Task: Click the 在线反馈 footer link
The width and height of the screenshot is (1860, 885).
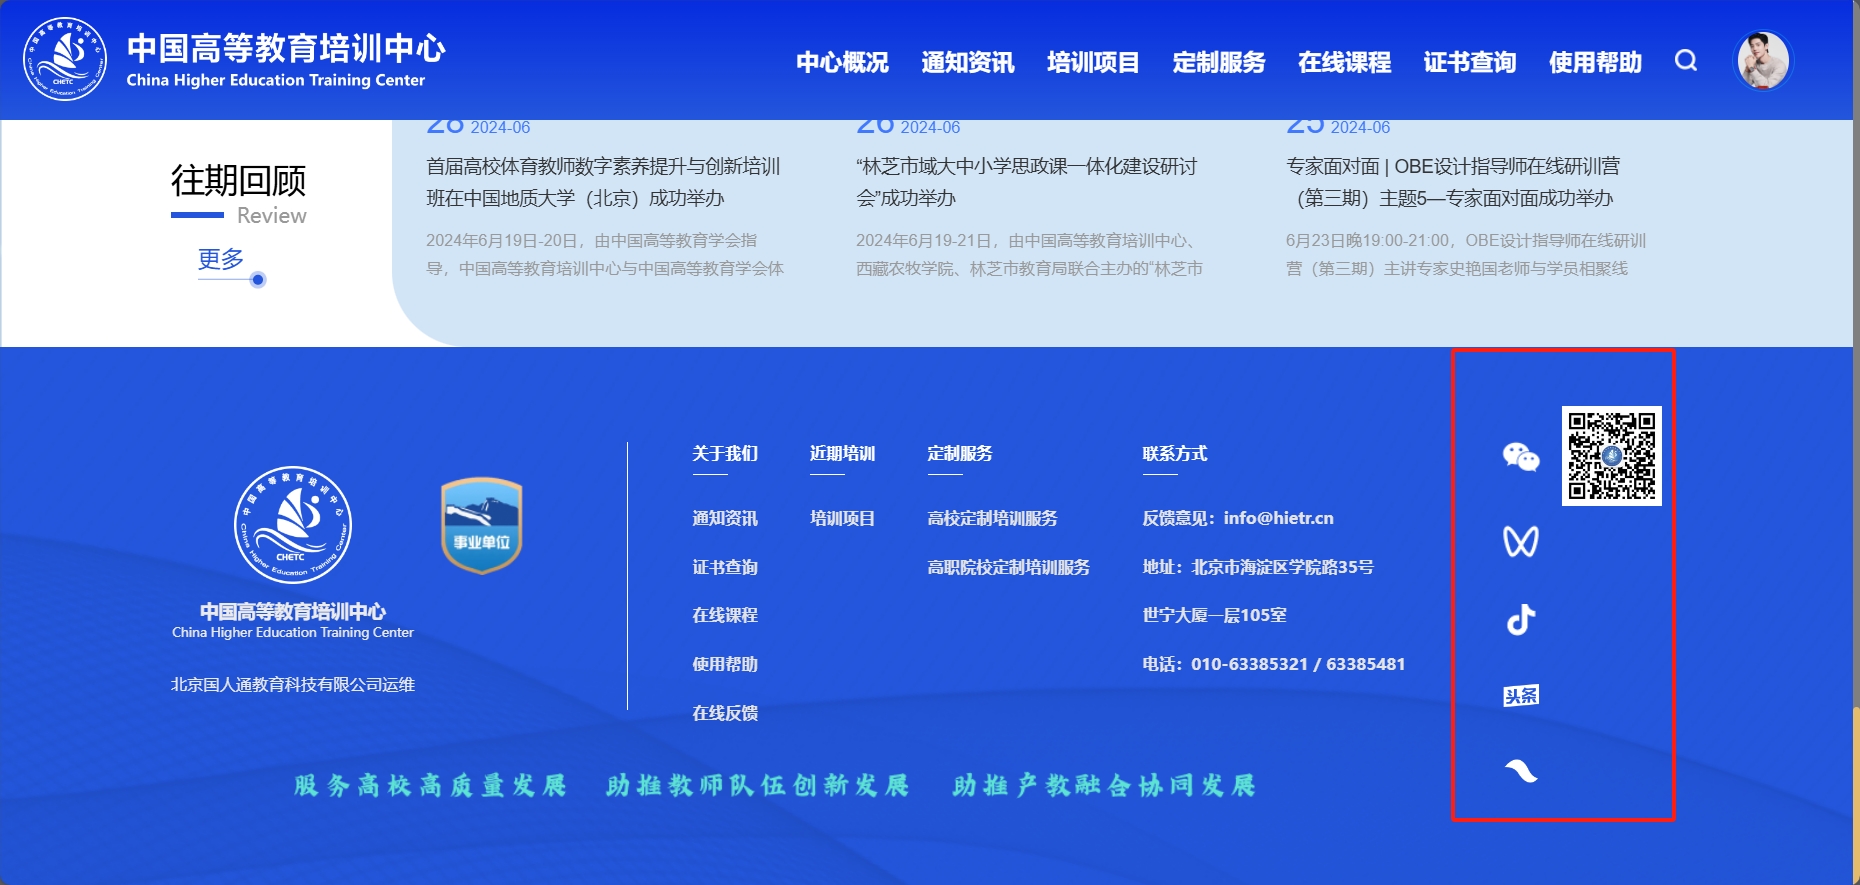Action: pos(725,713)
